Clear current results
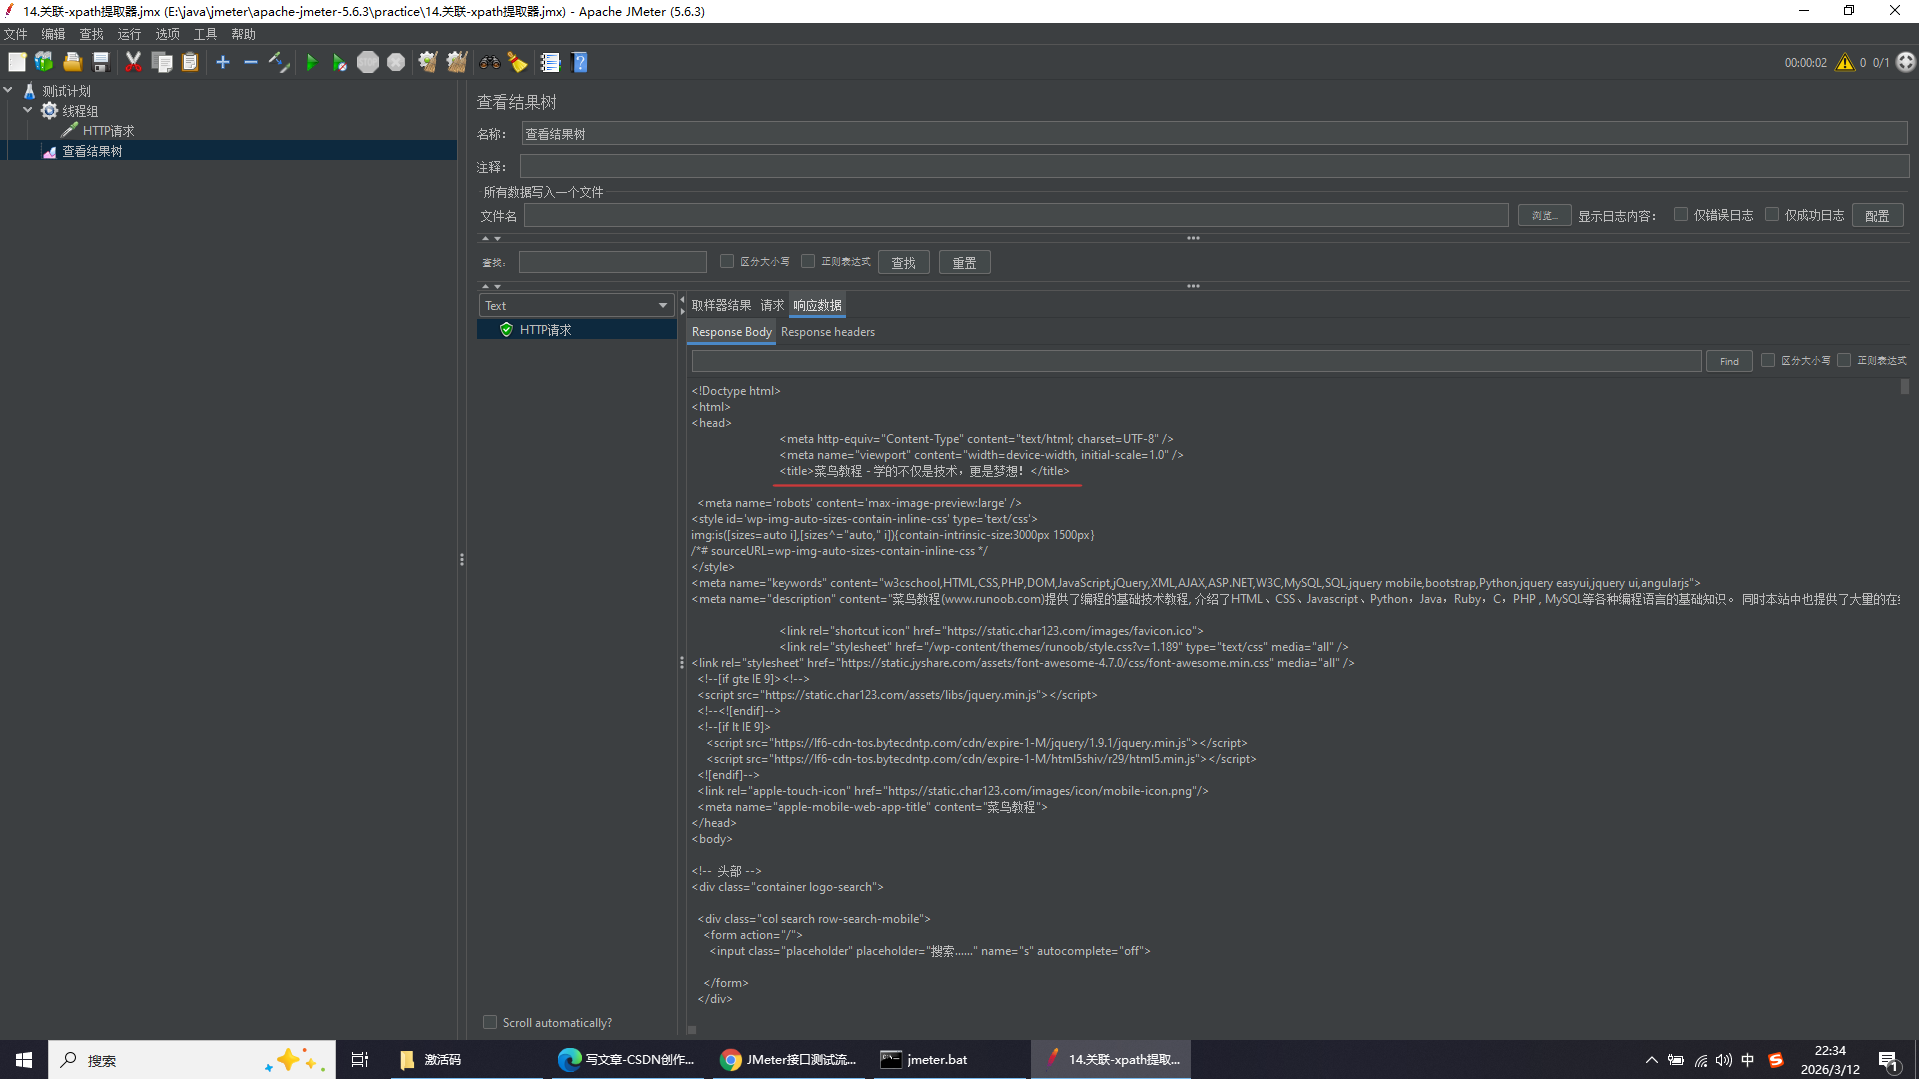1919x1079 pixels. click(428, 62)
